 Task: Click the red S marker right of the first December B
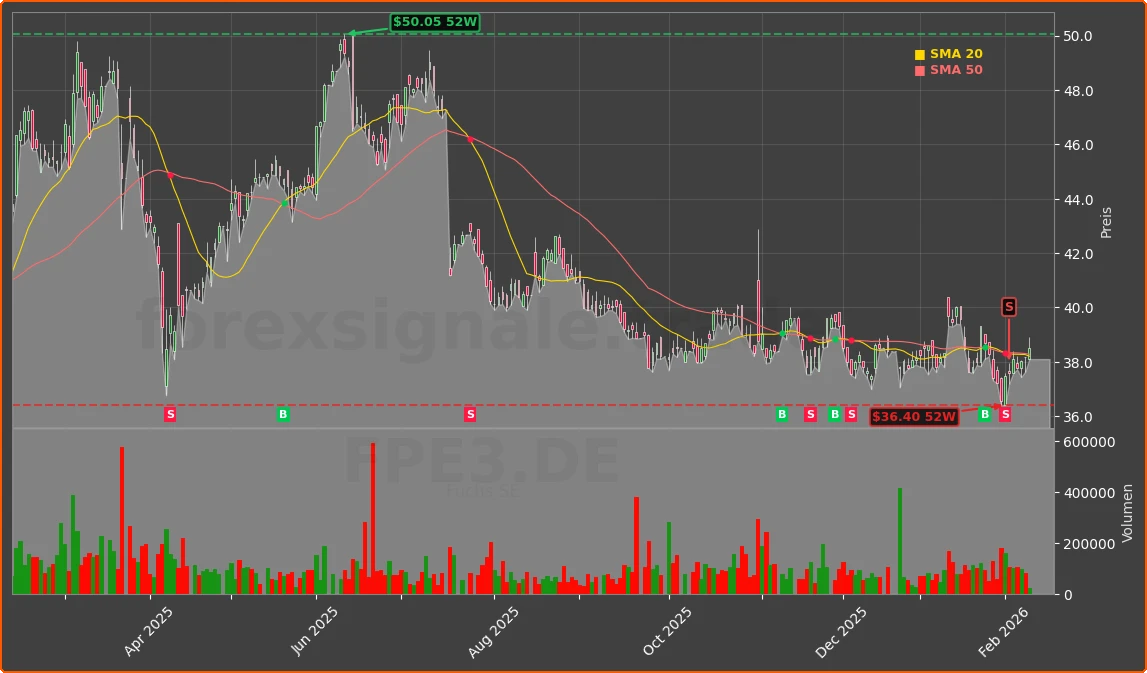coord(810,414)
